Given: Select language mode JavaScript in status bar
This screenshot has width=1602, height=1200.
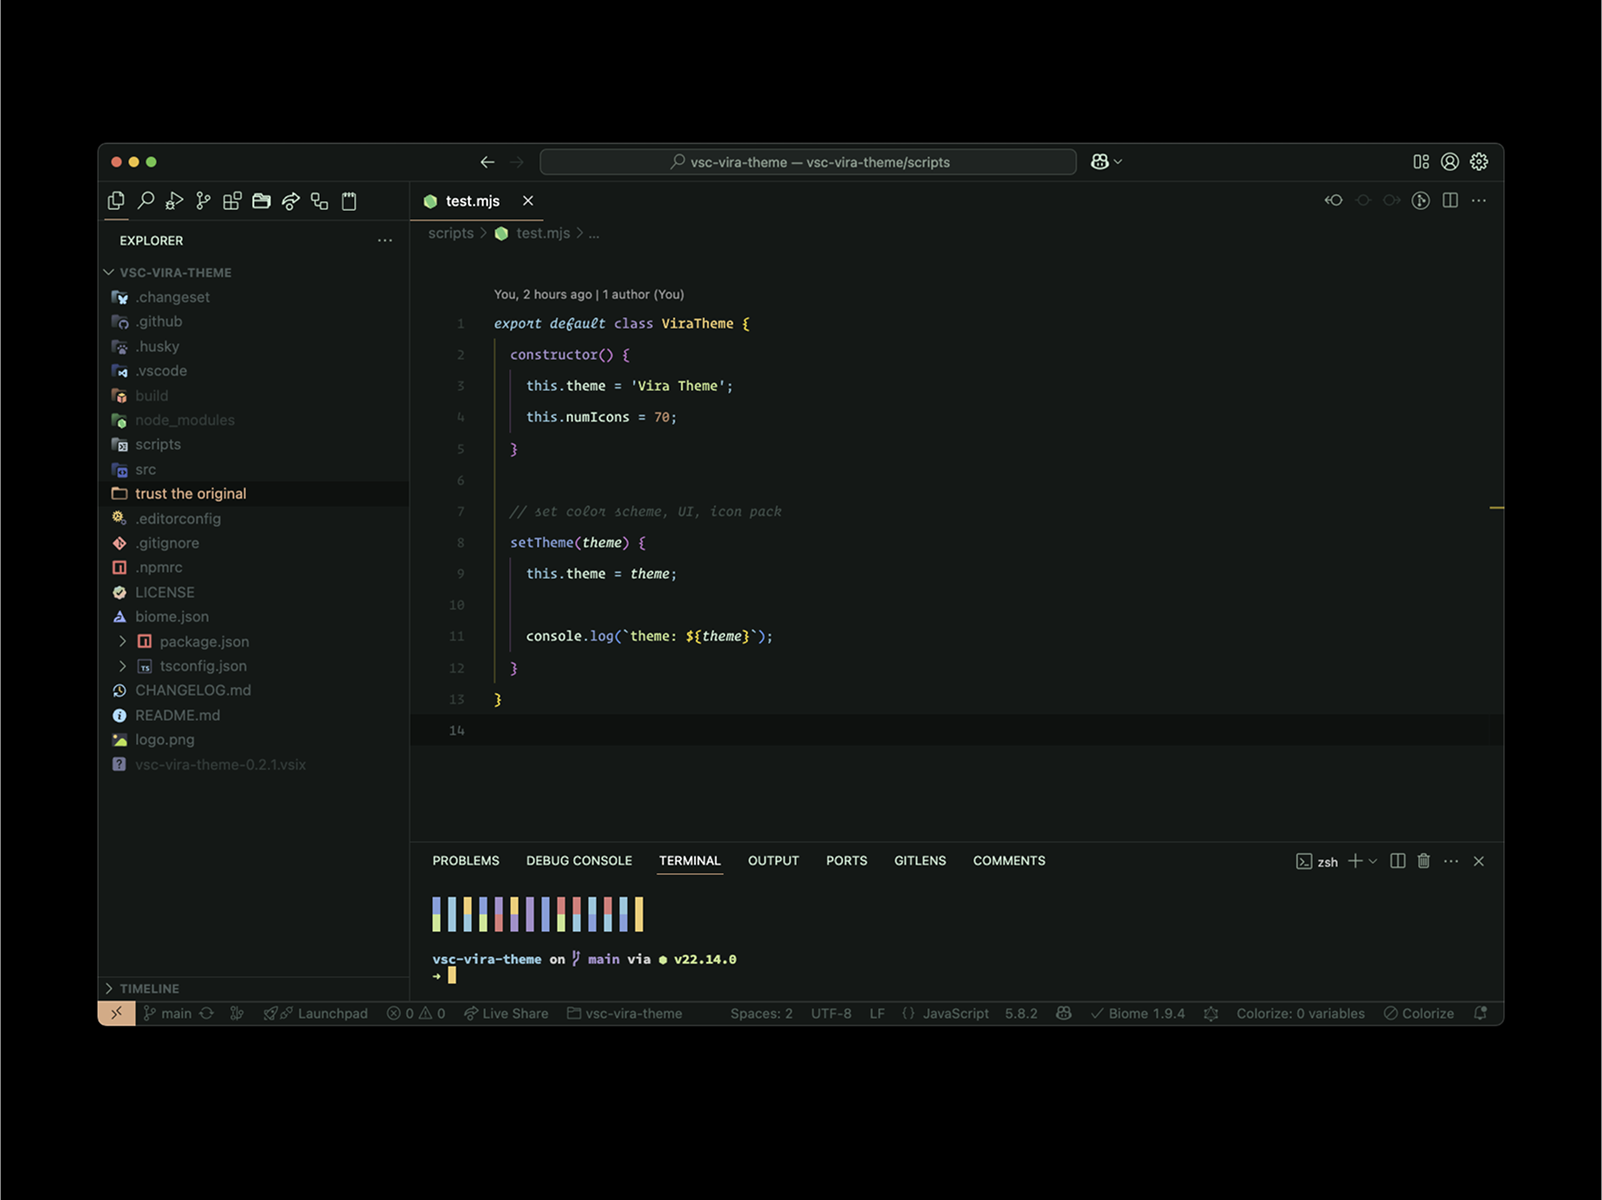Looking at the screenshot, I should pyautogui.click(x=956, y=1013).
